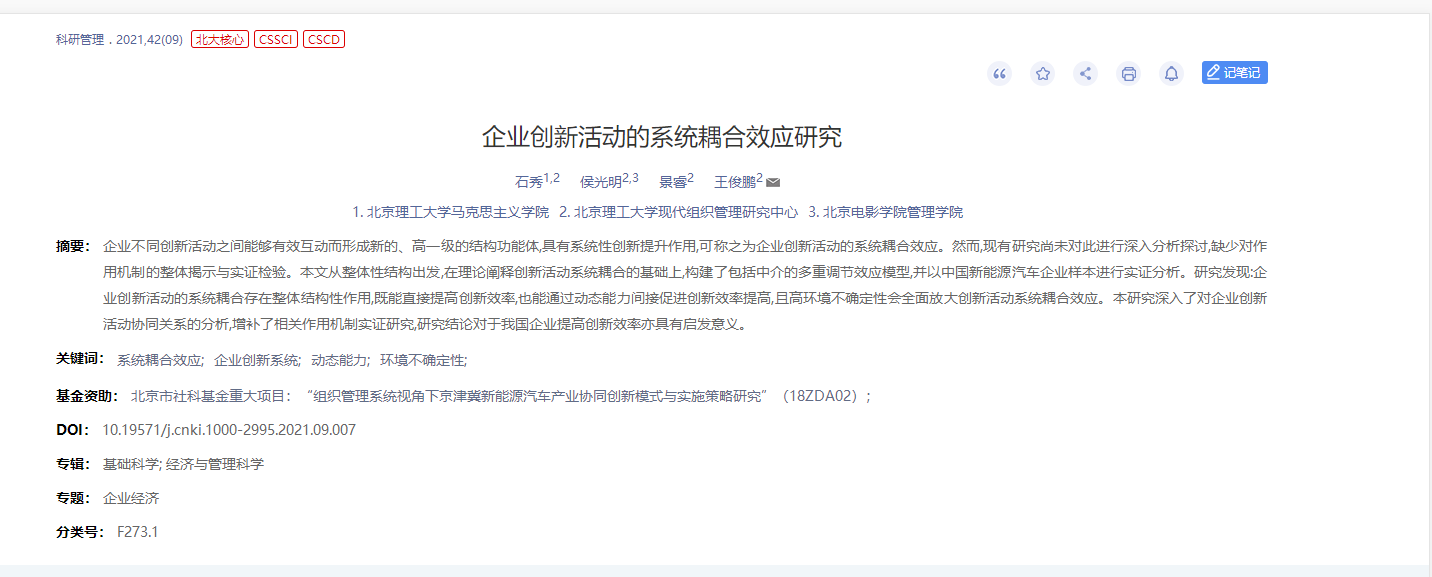Click the bell icon to follow updates

pyautogui.click(x=1171, y=73)
